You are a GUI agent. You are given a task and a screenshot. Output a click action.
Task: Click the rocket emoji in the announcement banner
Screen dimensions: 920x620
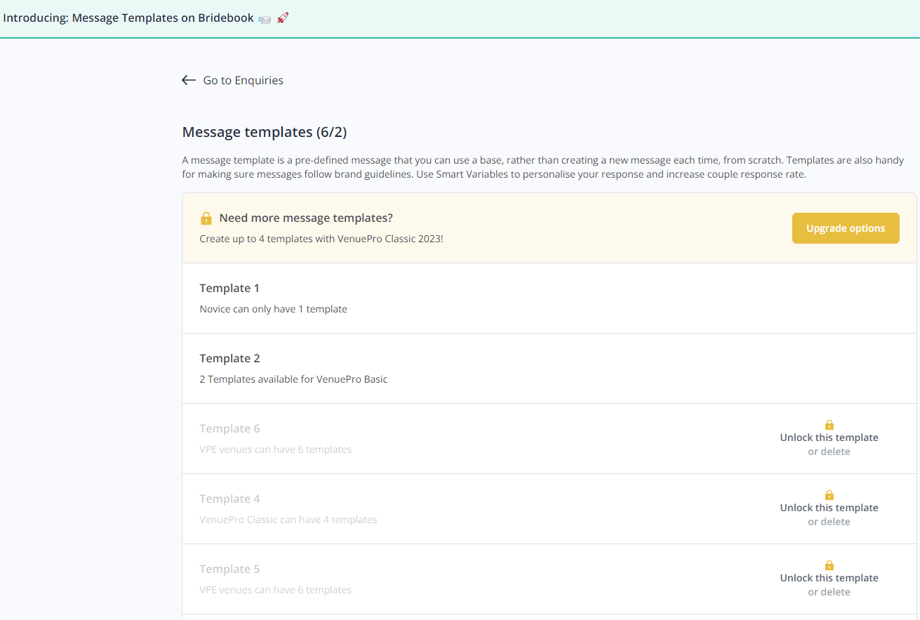click(x=283, y=18)
